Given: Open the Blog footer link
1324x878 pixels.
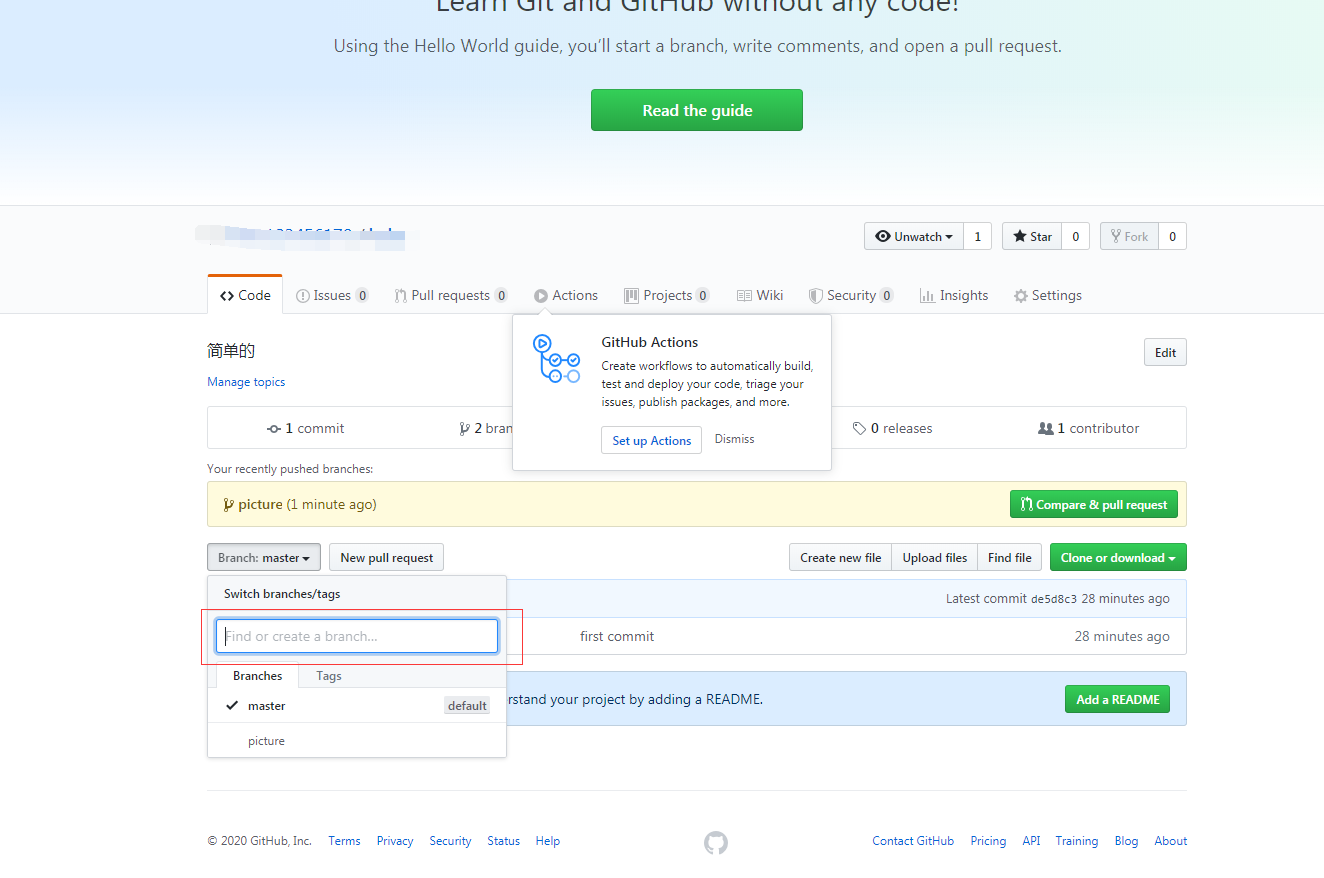Looking at the screenshot, I should (1126, 841).
